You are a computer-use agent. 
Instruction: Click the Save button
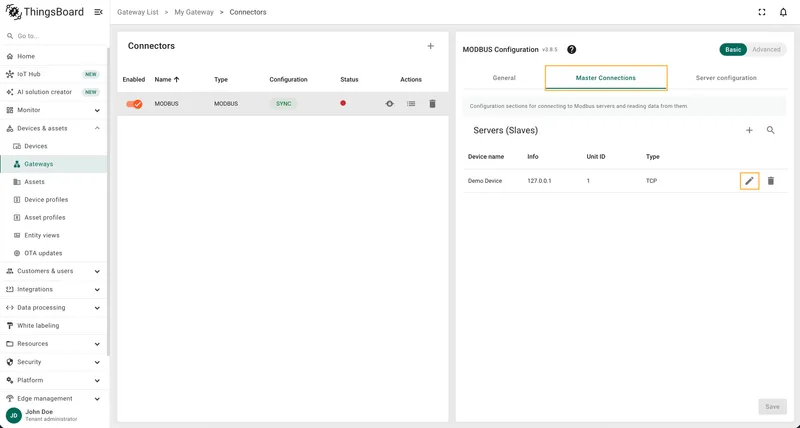point(772,407)
